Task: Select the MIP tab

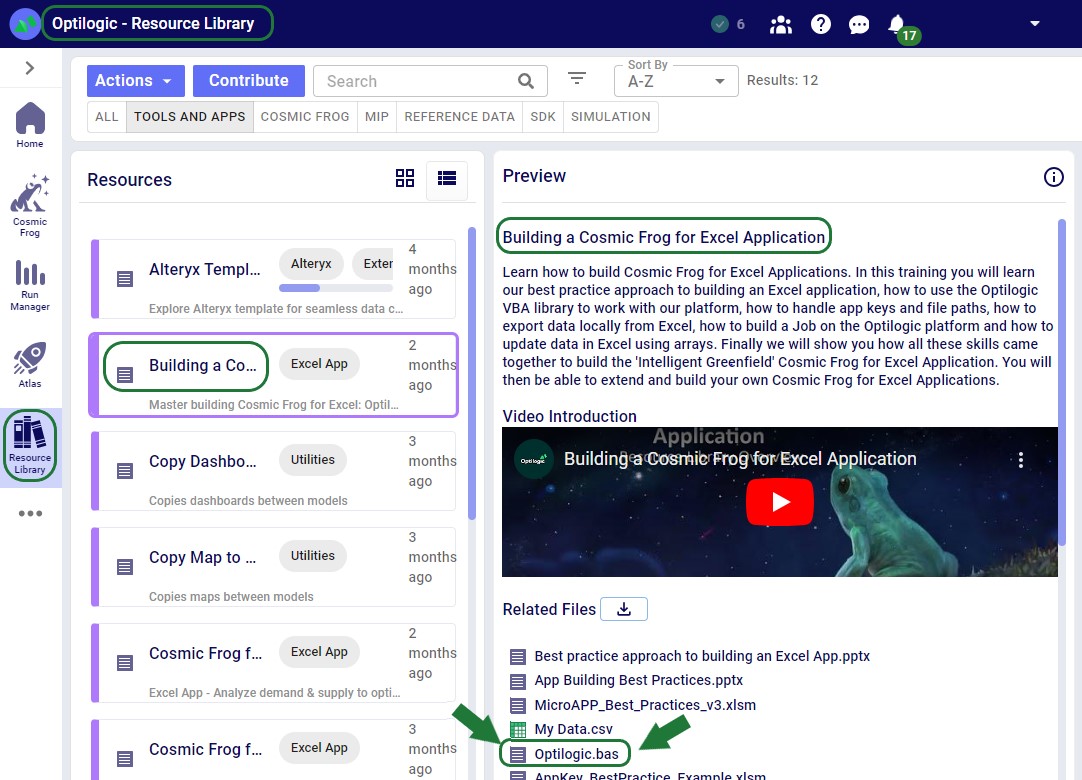Action: tap(377, 117)
